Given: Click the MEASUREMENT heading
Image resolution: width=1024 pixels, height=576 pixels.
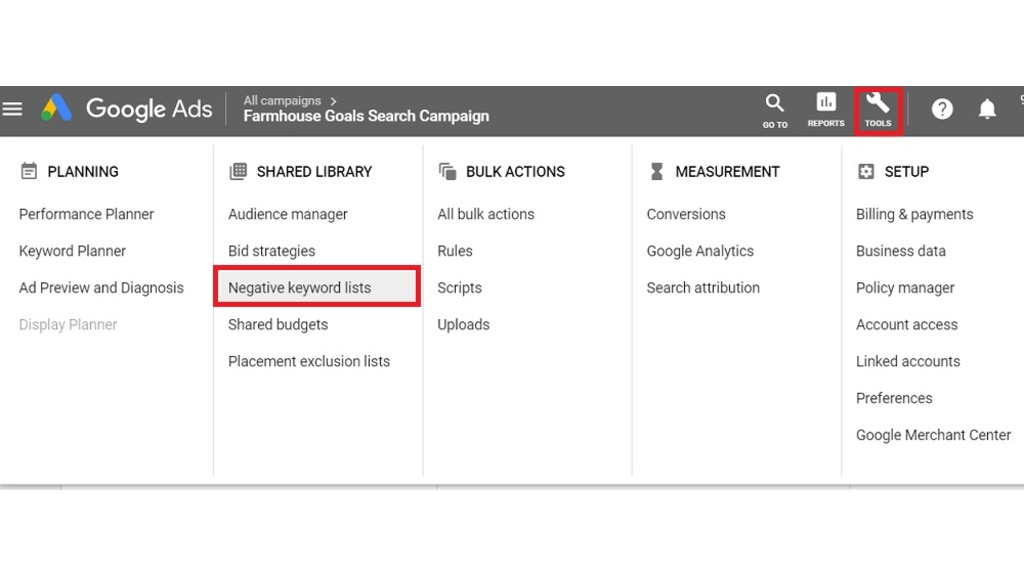Looking at the screenshot, I should (728, 172).
